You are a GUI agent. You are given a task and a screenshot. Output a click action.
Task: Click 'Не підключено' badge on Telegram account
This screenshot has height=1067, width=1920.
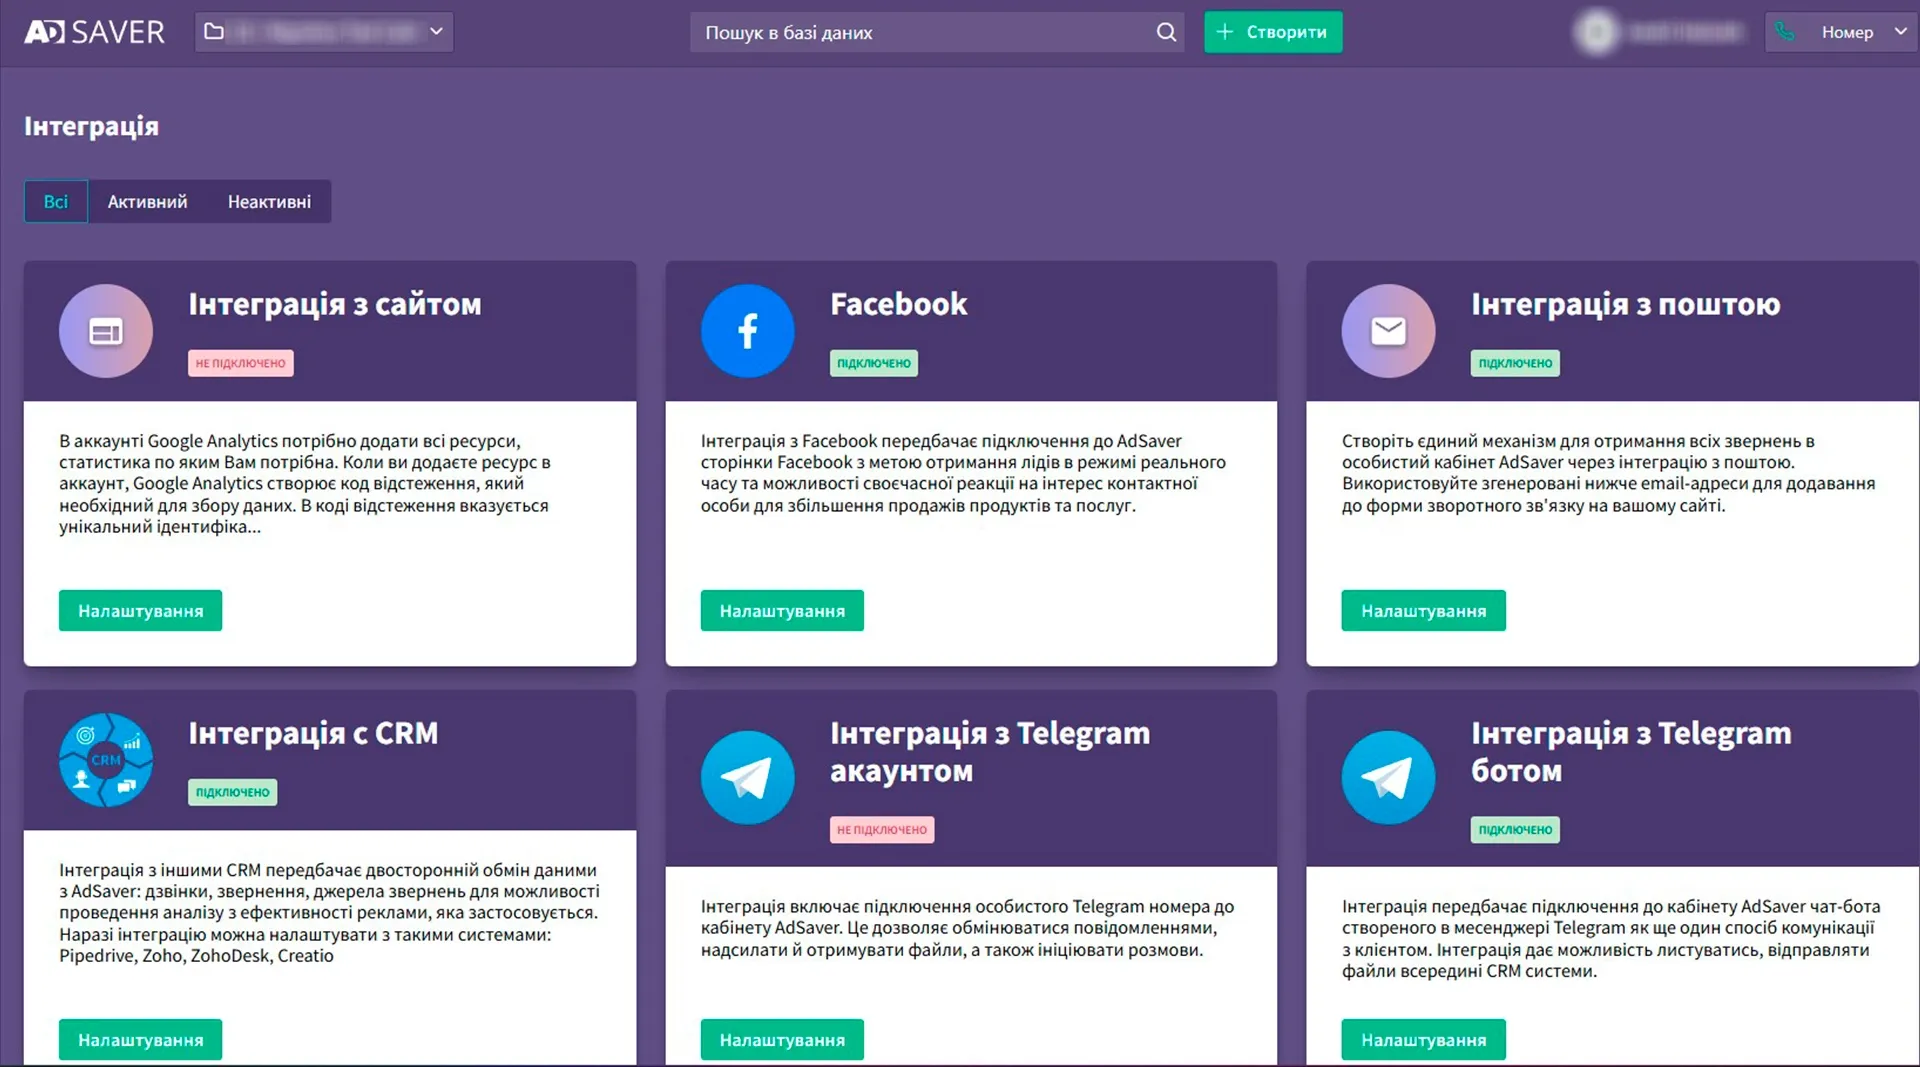pyautogui.click(x=882, y=830)
